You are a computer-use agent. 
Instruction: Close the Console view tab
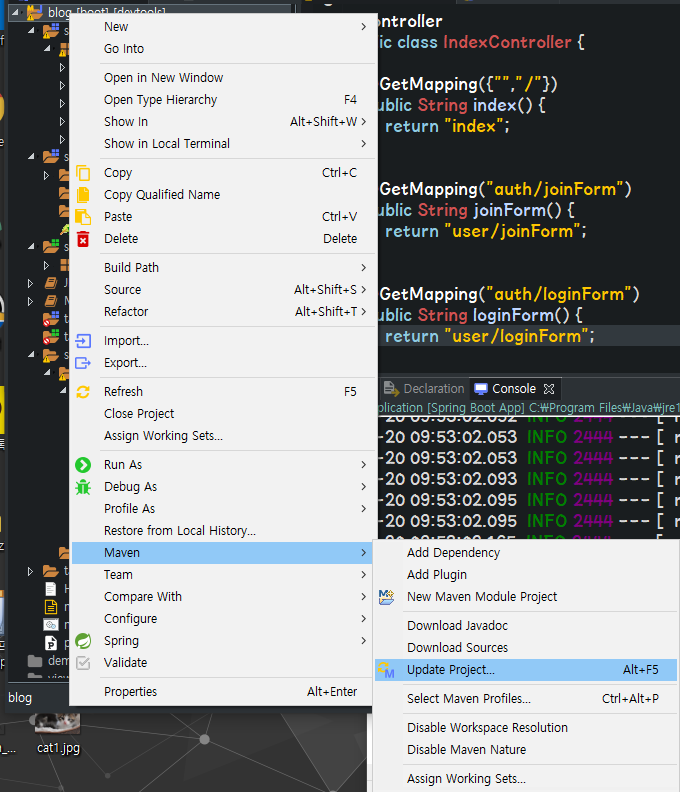tap(549, 389)
